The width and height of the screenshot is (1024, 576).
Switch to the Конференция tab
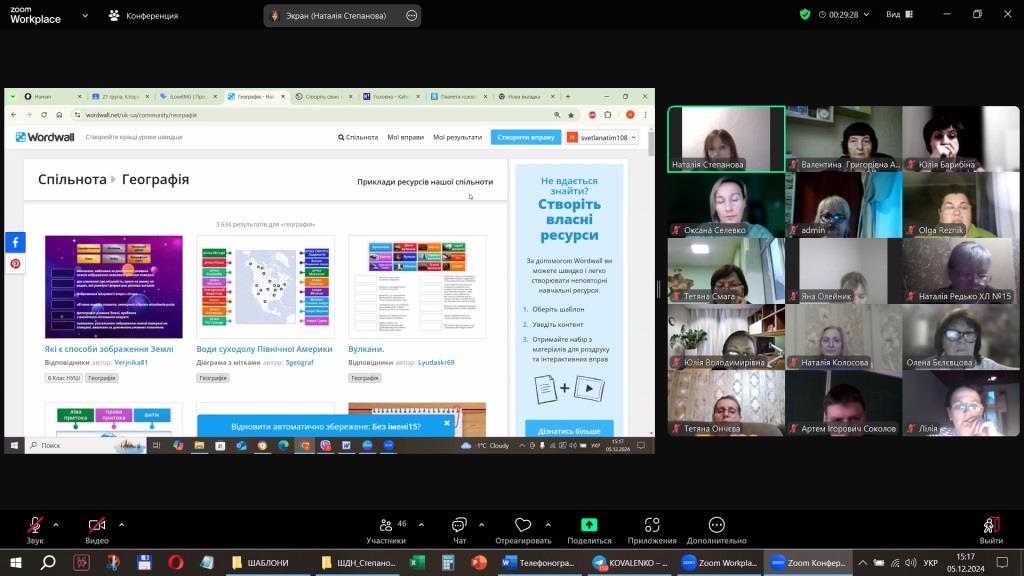(x=143, y=15)
